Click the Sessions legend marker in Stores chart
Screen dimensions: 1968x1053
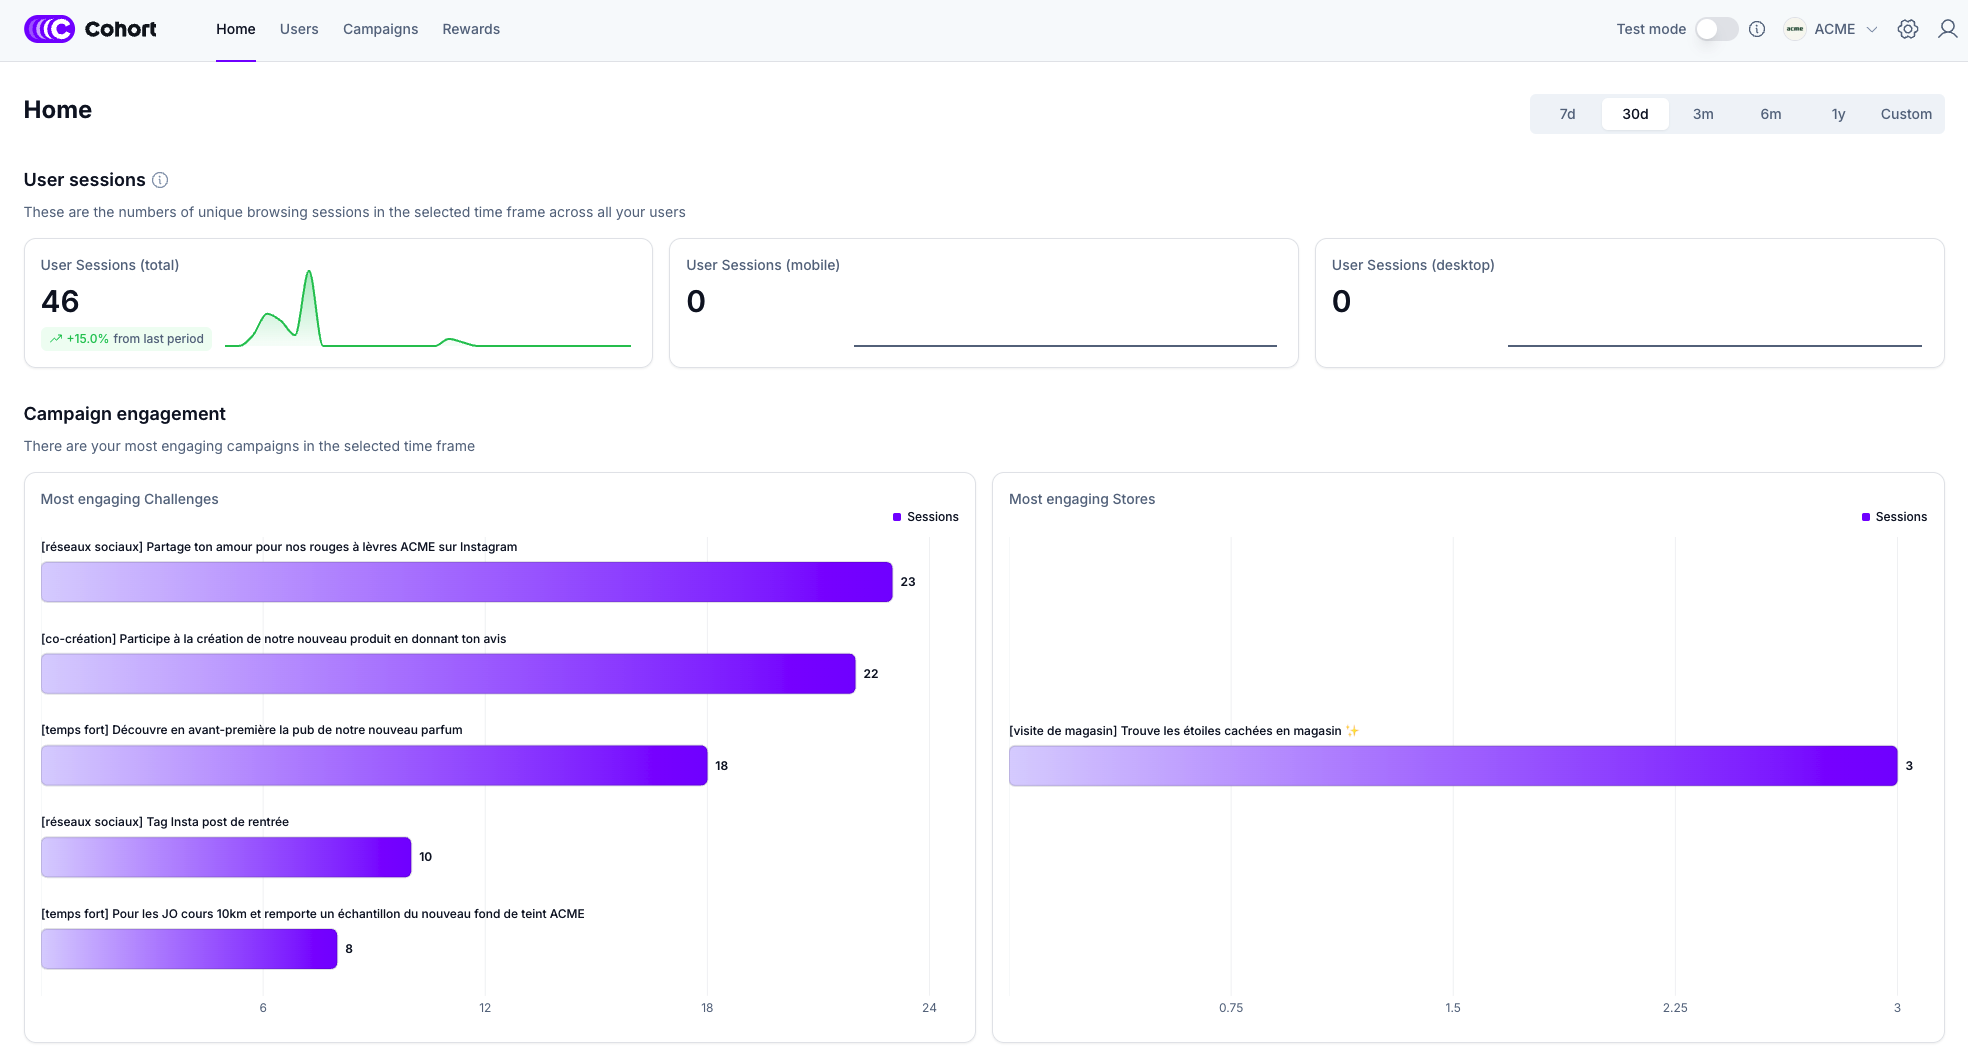pos(1865,517)
